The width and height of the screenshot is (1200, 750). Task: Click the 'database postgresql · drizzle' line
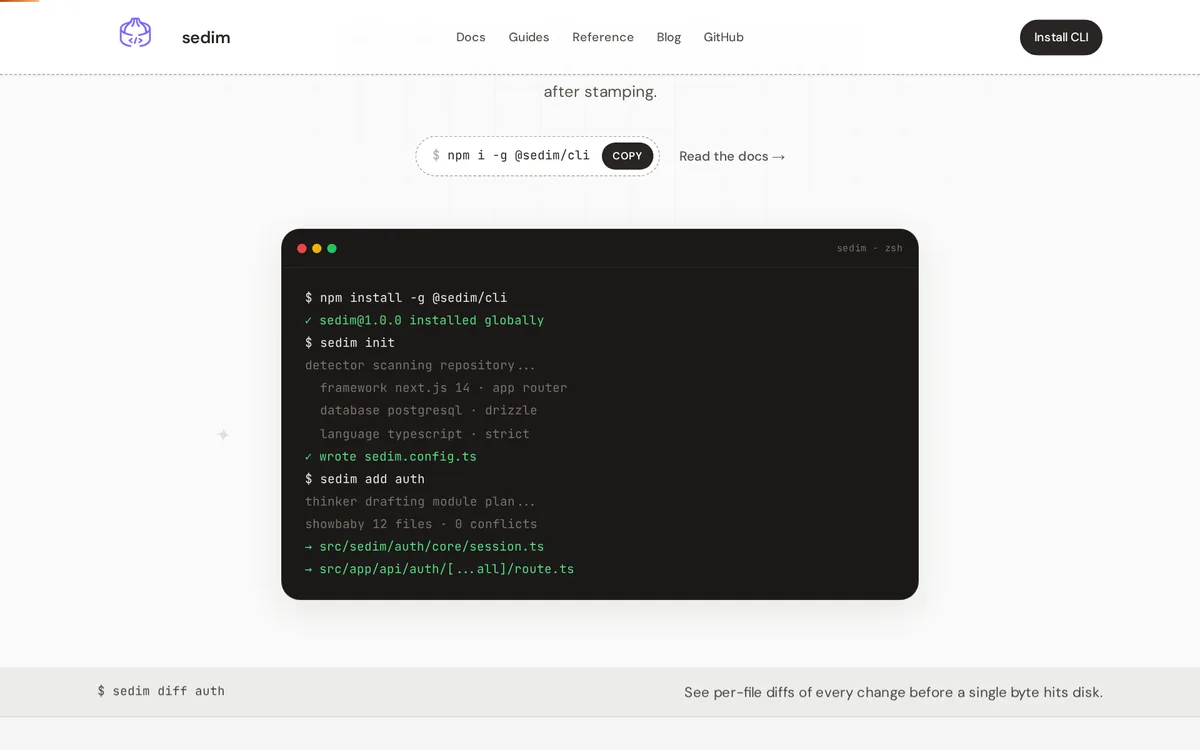pos(428,410)
